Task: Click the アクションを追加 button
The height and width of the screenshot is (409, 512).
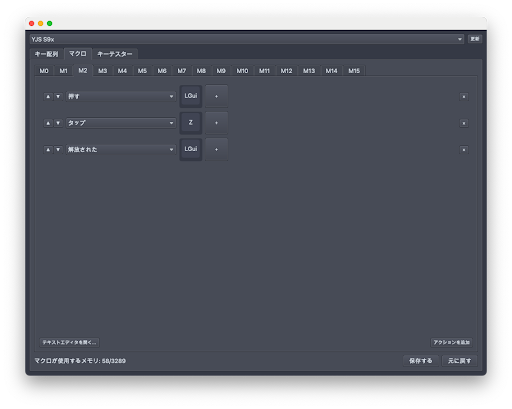Action: (451, 342)
